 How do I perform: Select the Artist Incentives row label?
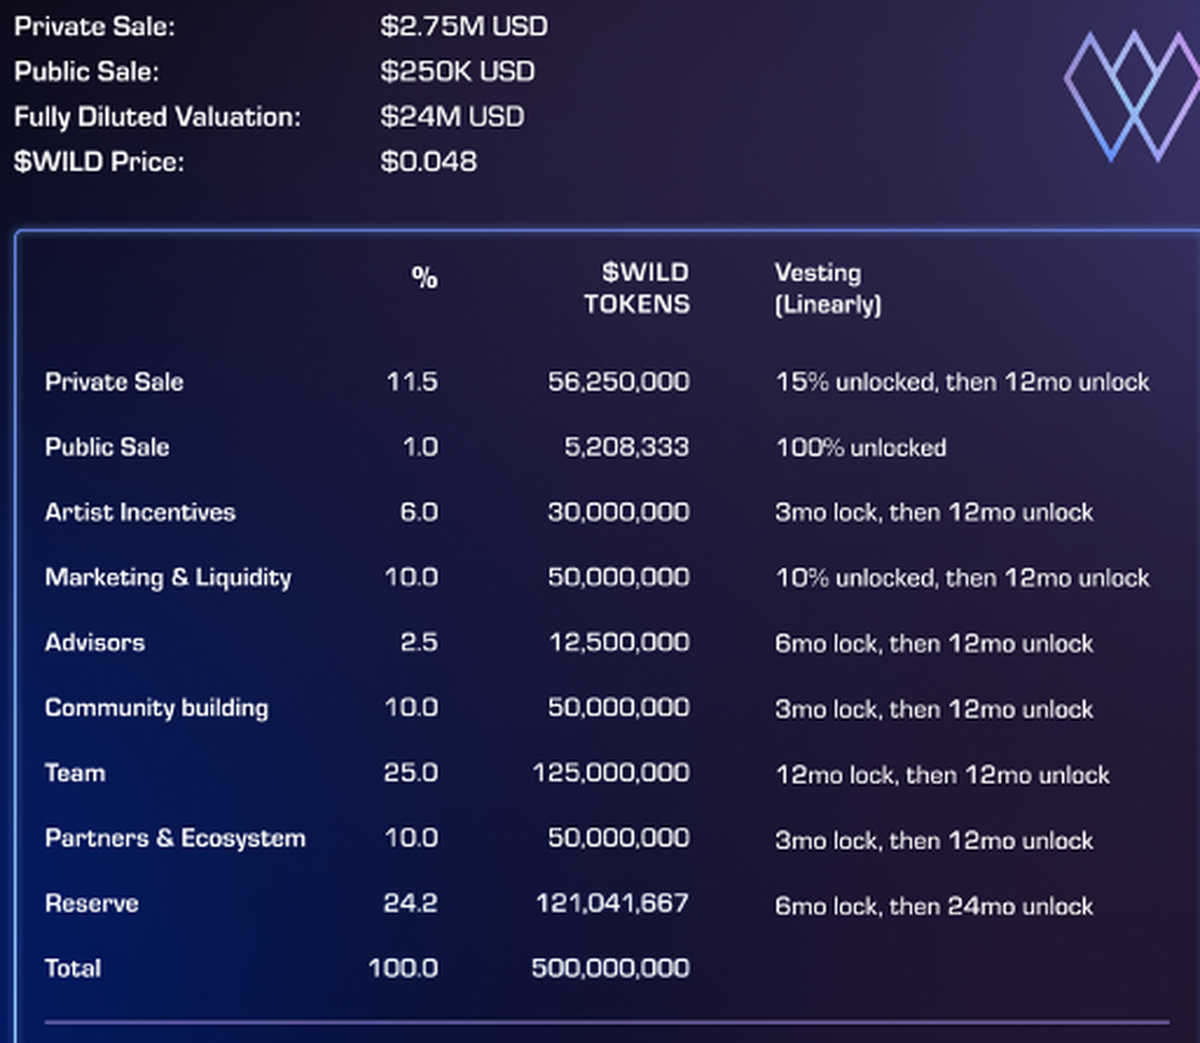coord(140,513)
